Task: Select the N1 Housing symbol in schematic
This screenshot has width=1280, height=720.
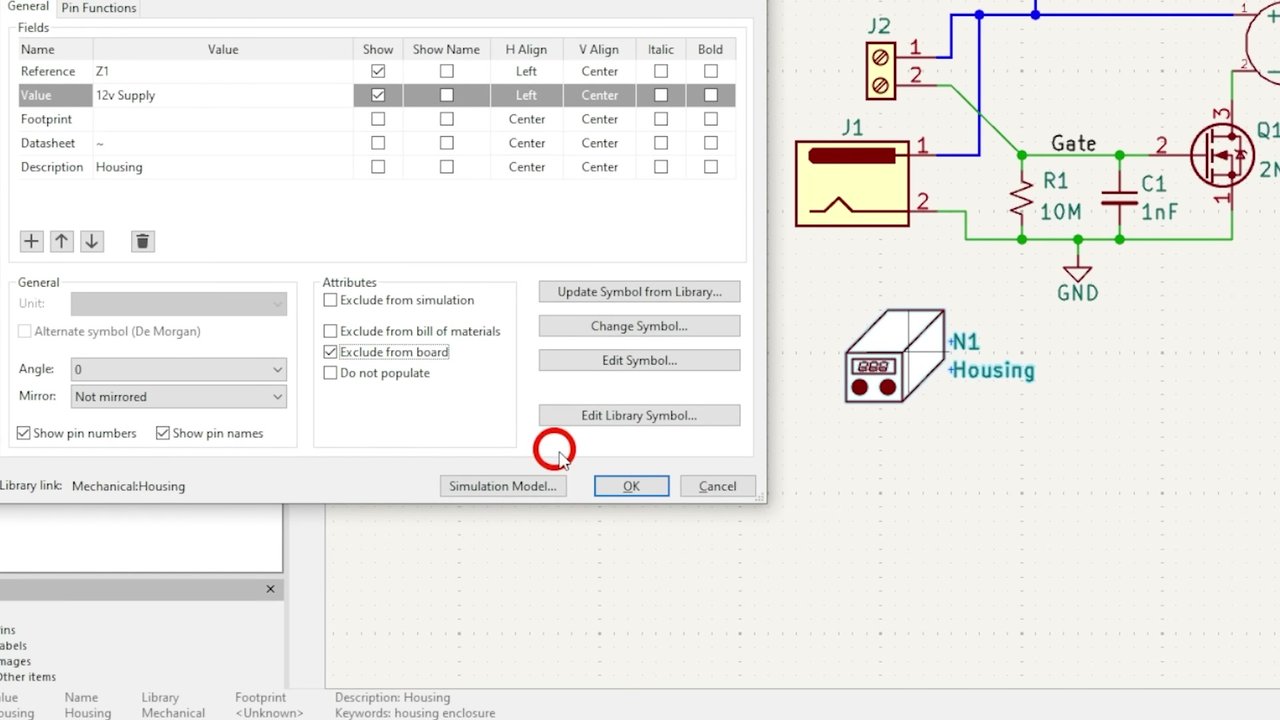Action: click(x=895, y=356)
